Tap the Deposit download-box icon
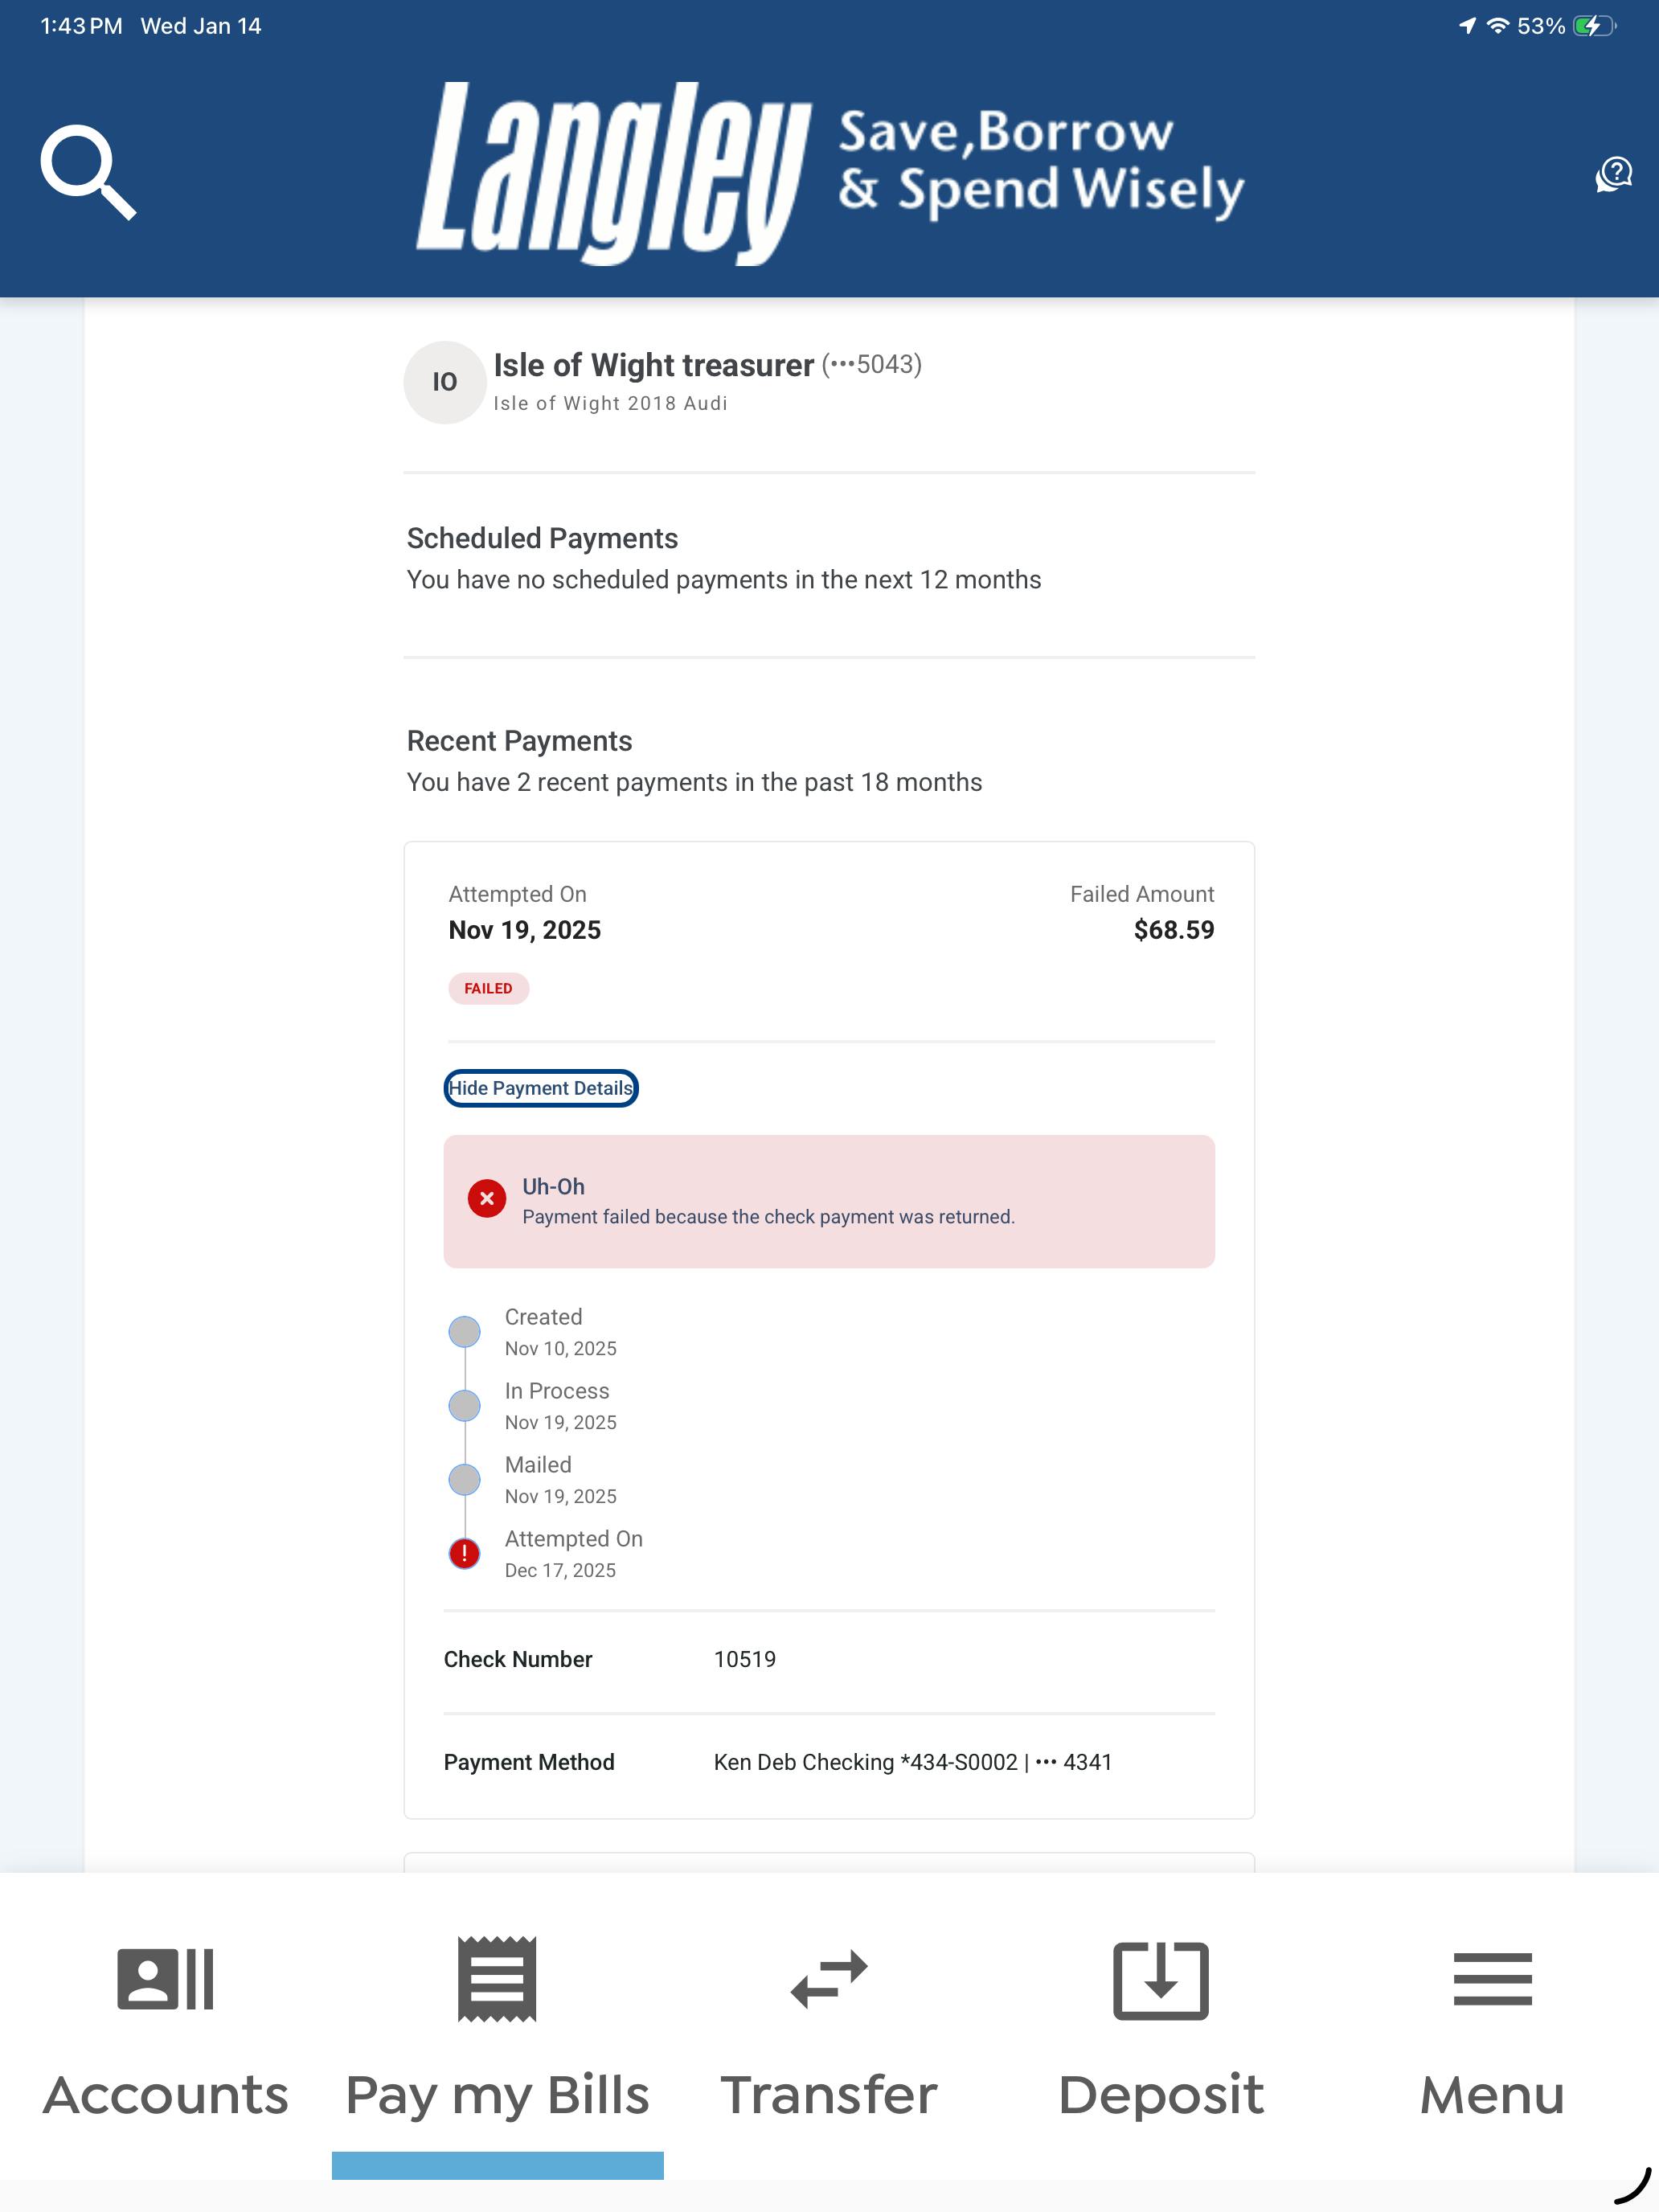1659x2212 pixels. coord(1160,1980)
